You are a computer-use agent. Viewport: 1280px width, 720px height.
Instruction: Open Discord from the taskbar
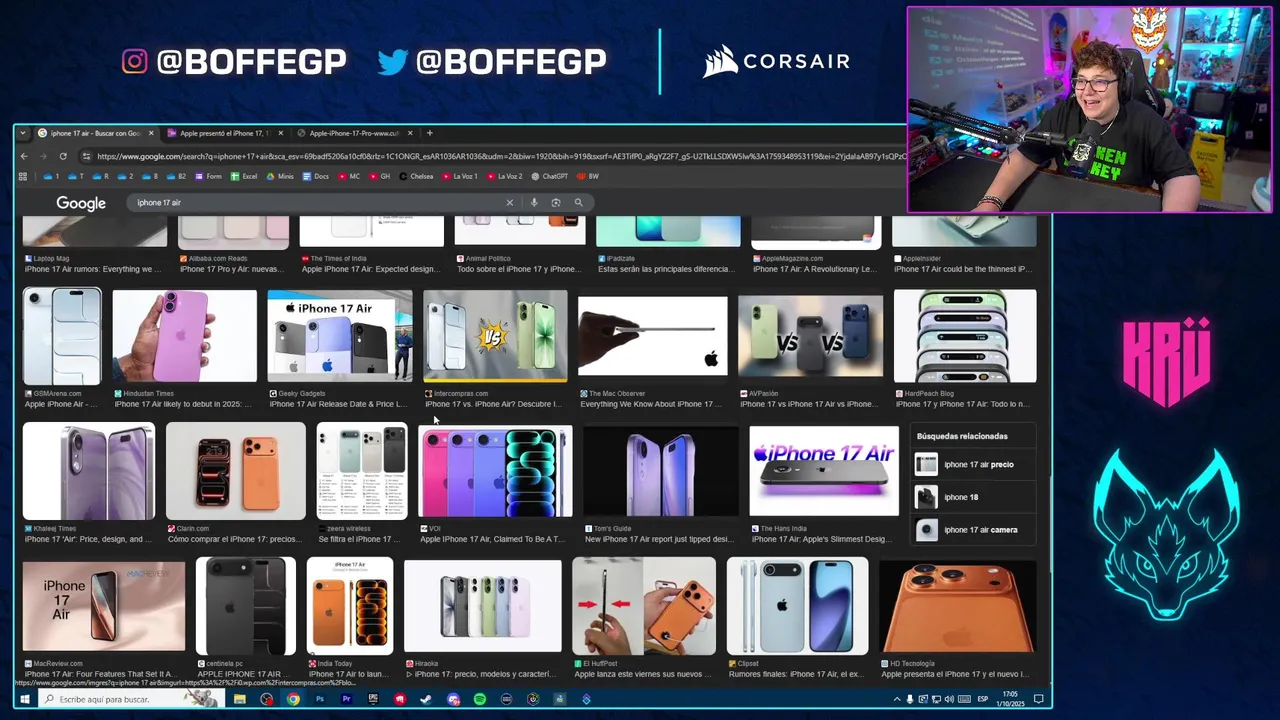pyautogui.click(x=453, y=699)
